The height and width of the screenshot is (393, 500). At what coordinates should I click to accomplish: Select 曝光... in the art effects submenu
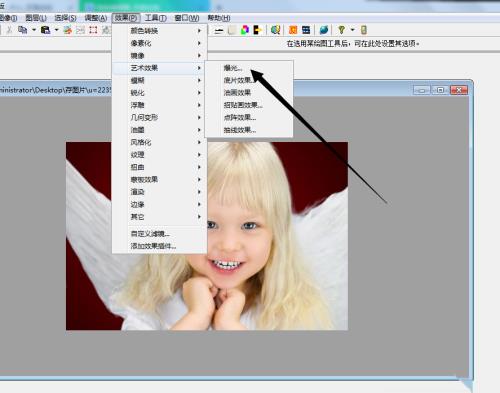[249, 68]
